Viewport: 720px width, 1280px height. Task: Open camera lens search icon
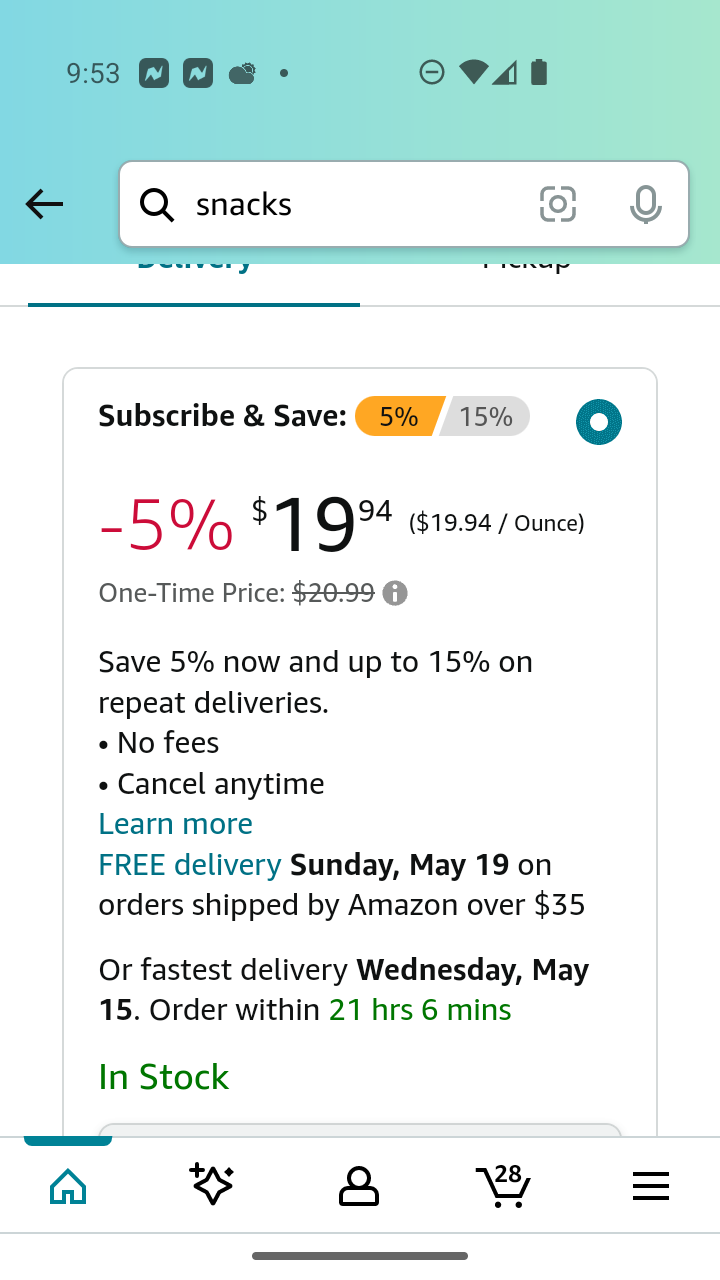point(558,204)
